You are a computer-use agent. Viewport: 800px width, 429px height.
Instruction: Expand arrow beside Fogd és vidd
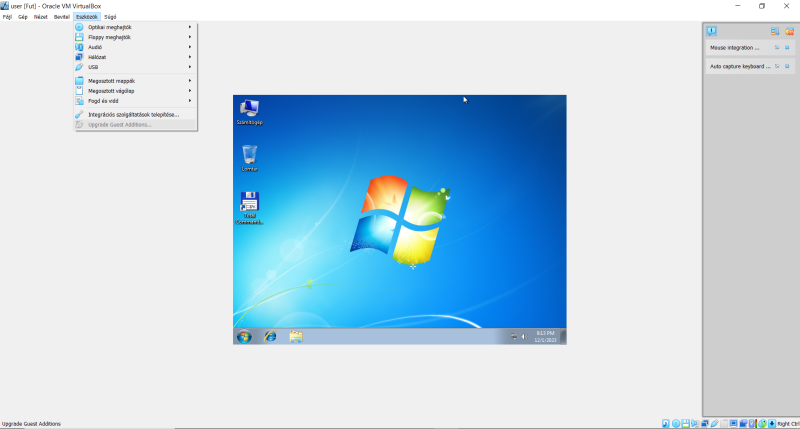click(x=190, y=101)
